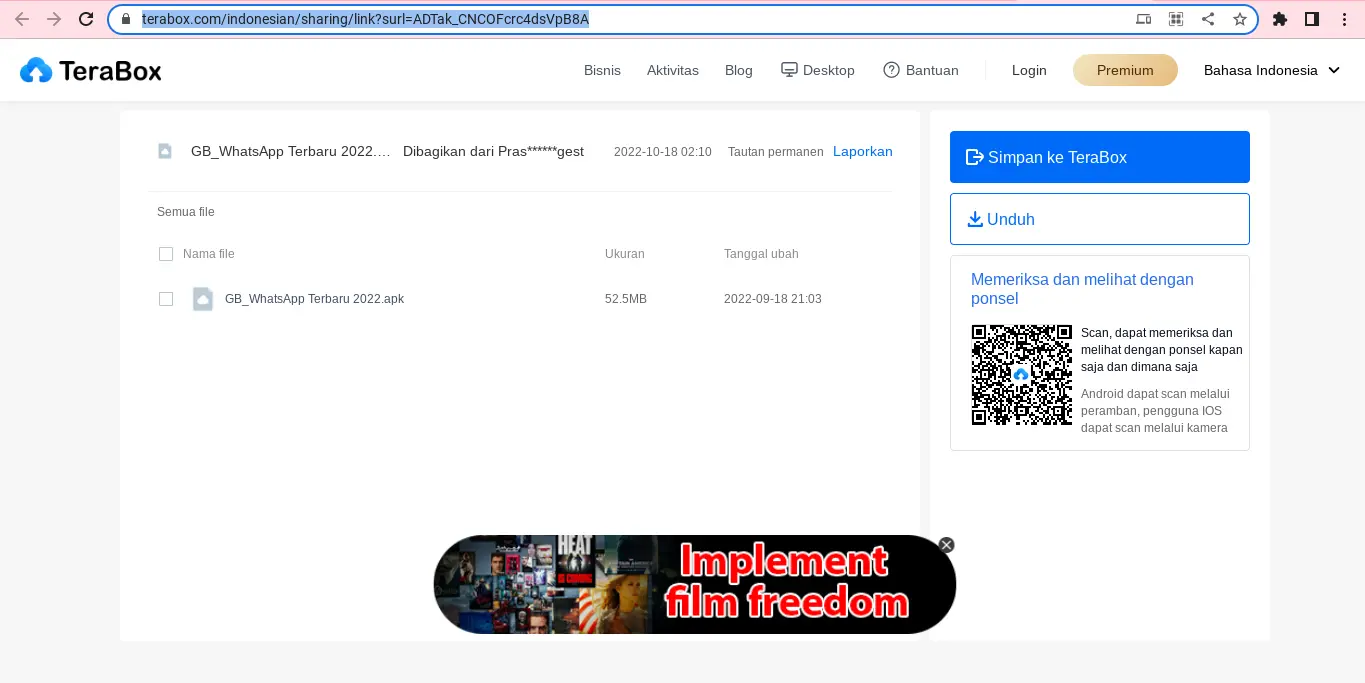
Task: Click the Tanggal ubah column header
Action: 761,254
